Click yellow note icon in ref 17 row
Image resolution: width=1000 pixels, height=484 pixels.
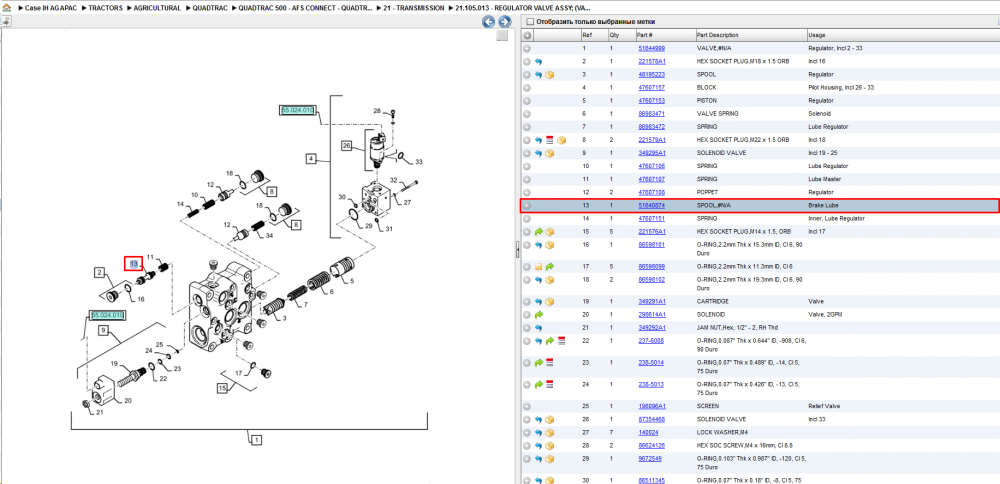tap(538, 266)
